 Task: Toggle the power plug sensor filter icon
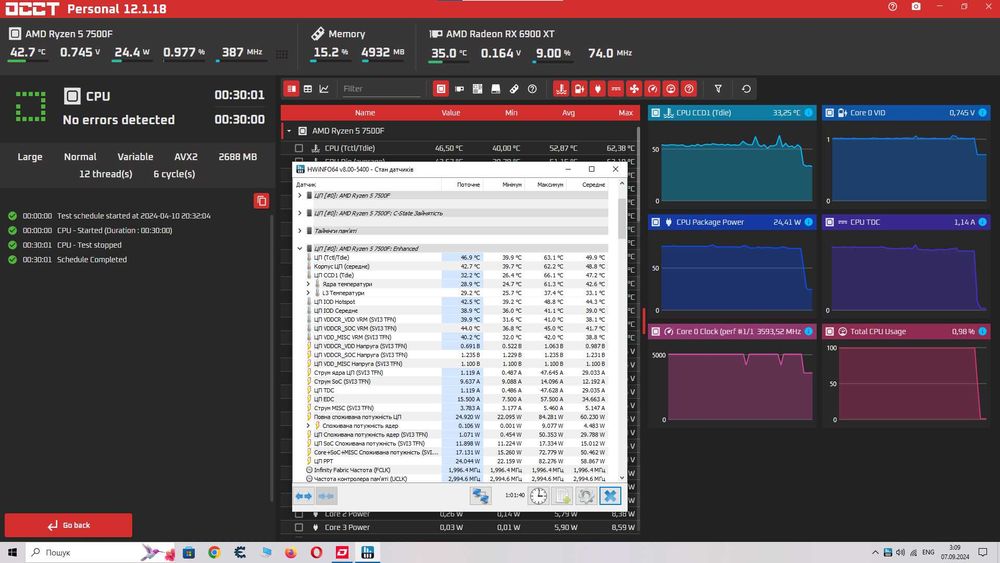598,89
